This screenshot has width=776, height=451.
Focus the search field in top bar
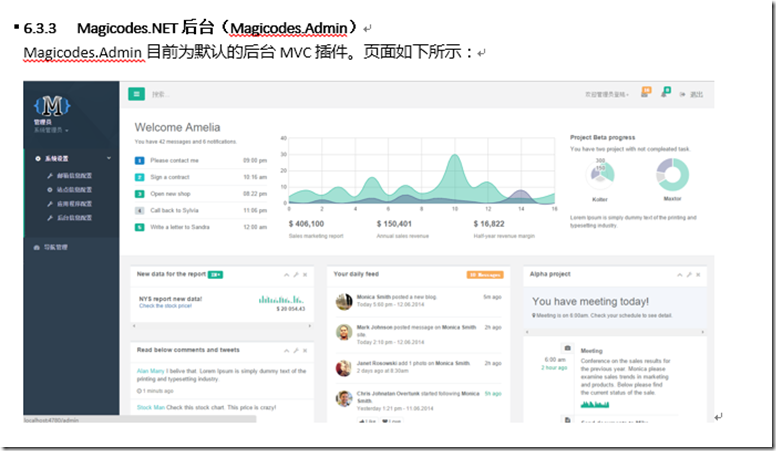pyautogui.click(x=161, y=94)
